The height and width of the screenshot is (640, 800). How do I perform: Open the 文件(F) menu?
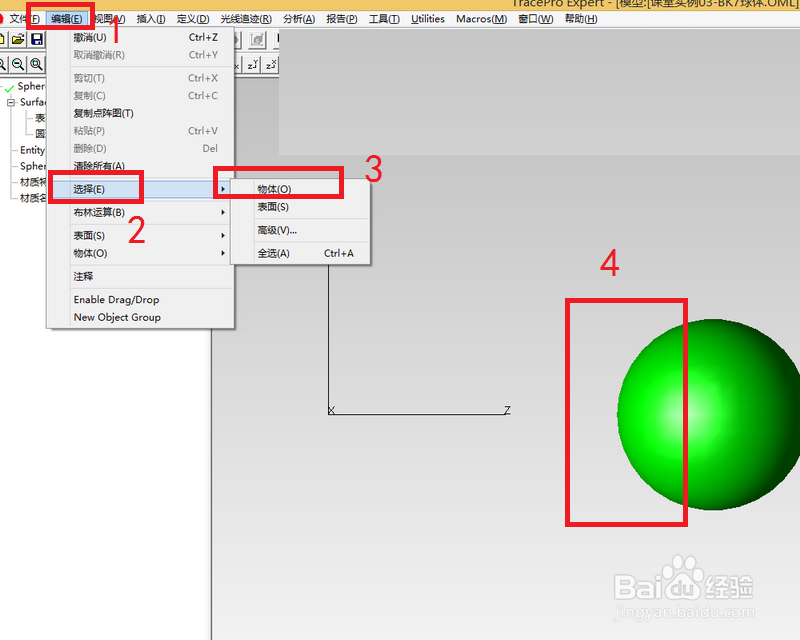pos(24,19)
